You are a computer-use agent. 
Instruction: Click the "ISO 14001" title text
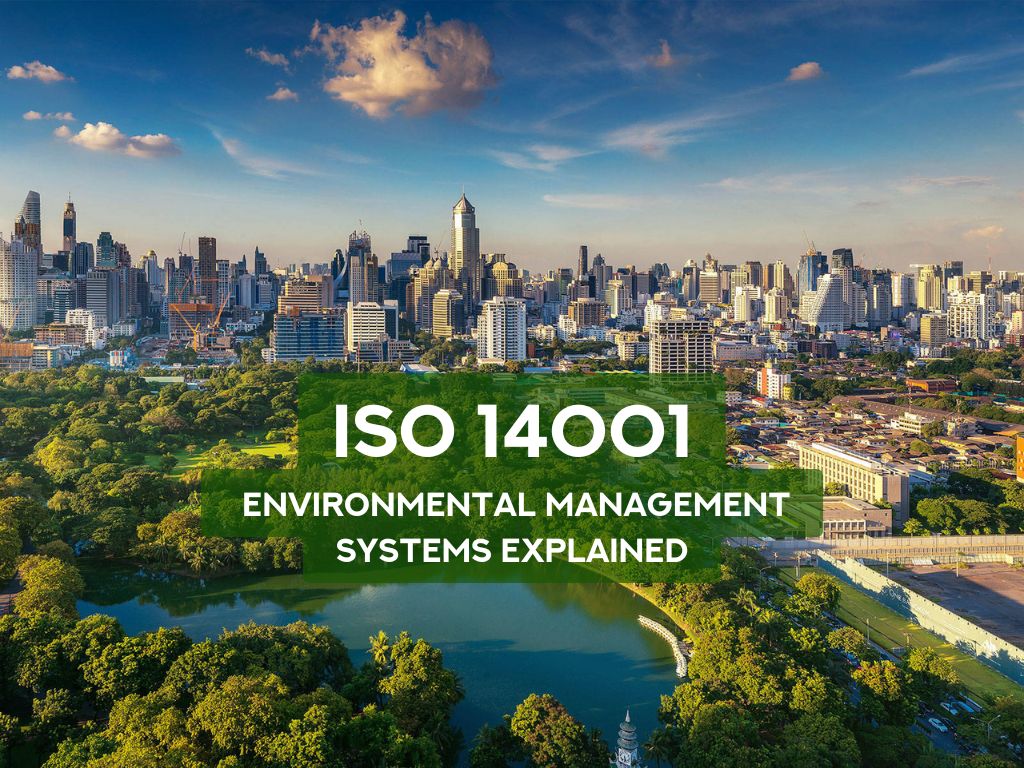[511, 430]
